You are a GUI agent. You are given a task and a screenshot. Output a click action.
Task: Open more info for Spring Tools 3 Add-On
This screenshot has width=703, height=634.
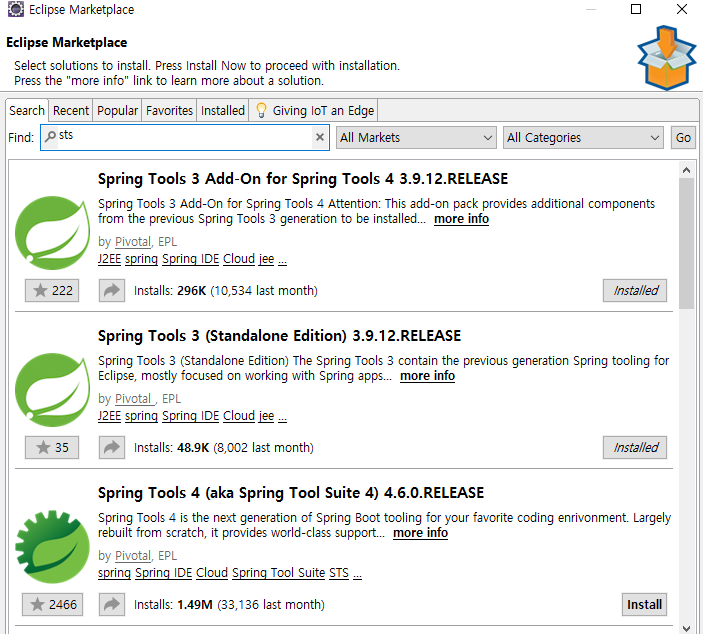click(461, 219)
